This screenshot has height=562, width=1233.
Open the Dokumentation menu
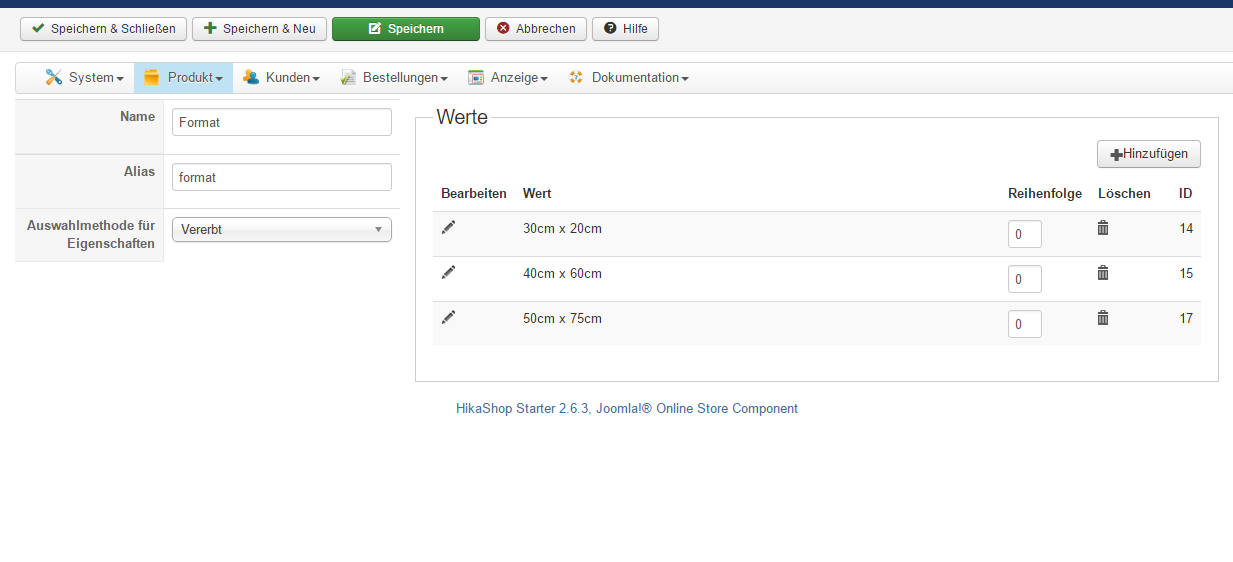click(x=629, y=78)
